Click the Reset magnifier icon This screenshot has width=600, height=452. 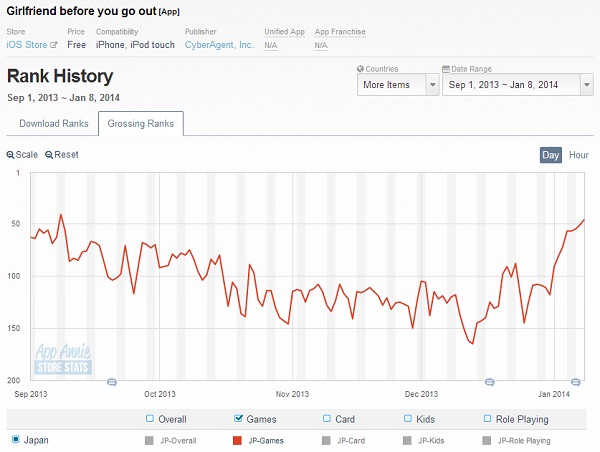pyautogui.click(x=49, y=155)
